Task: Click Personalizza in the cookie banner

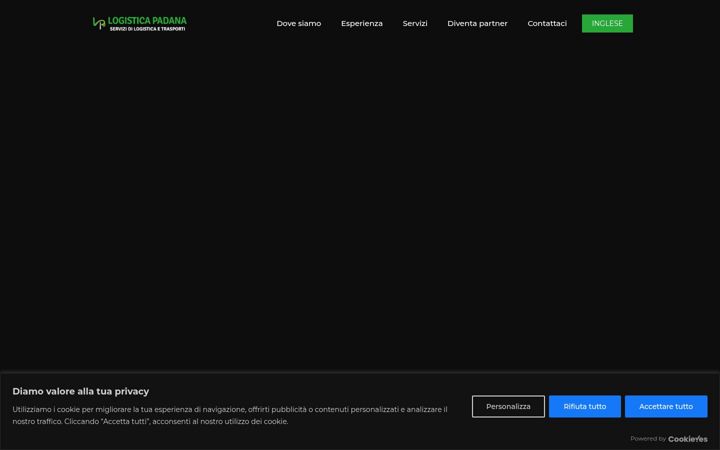Action: click(x=508, y=406)
